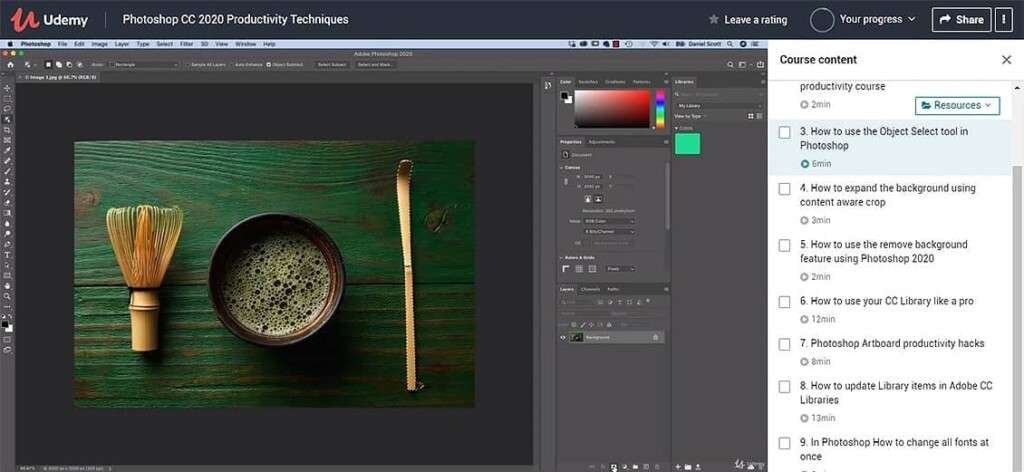The image size is (1024, 472).
Task: Hide the Background layer with eye icon
Action: (x=563, y=338)
